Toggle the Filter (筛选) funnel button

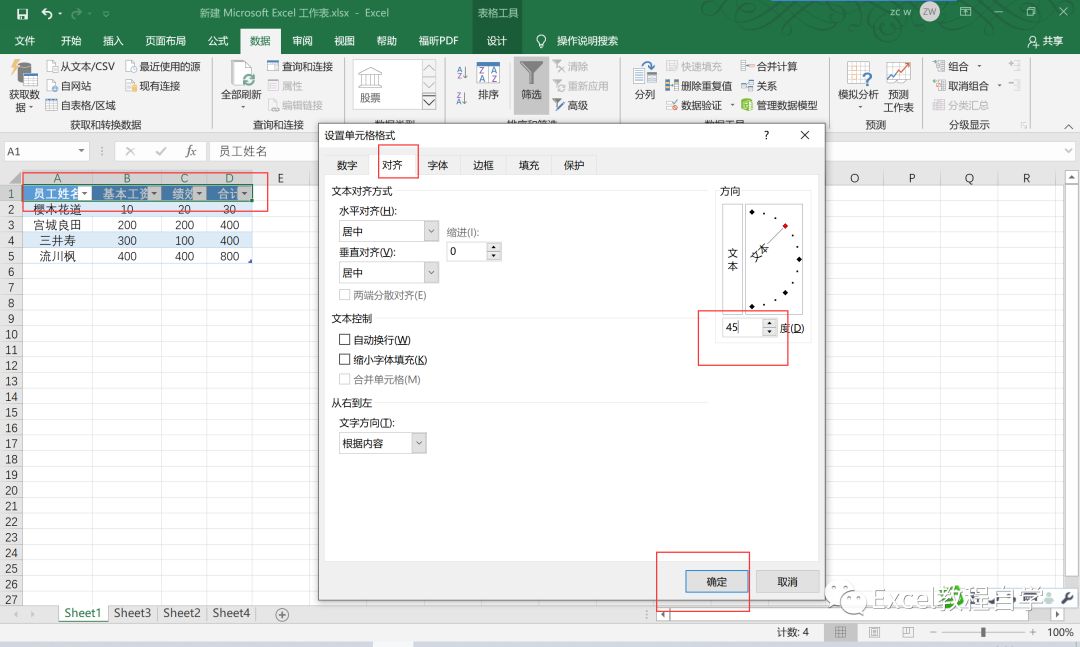tap(531, 84)
